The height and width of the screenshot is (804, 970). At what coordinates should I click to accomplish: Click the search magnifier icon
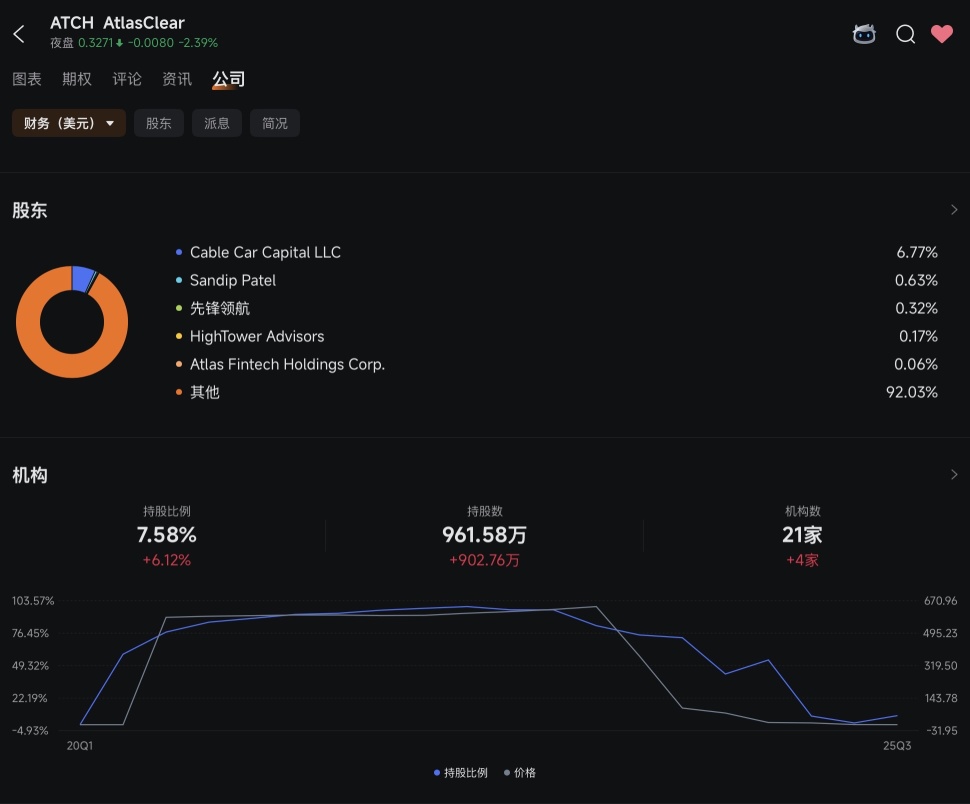pyautogui.click(x=905, y=34)
